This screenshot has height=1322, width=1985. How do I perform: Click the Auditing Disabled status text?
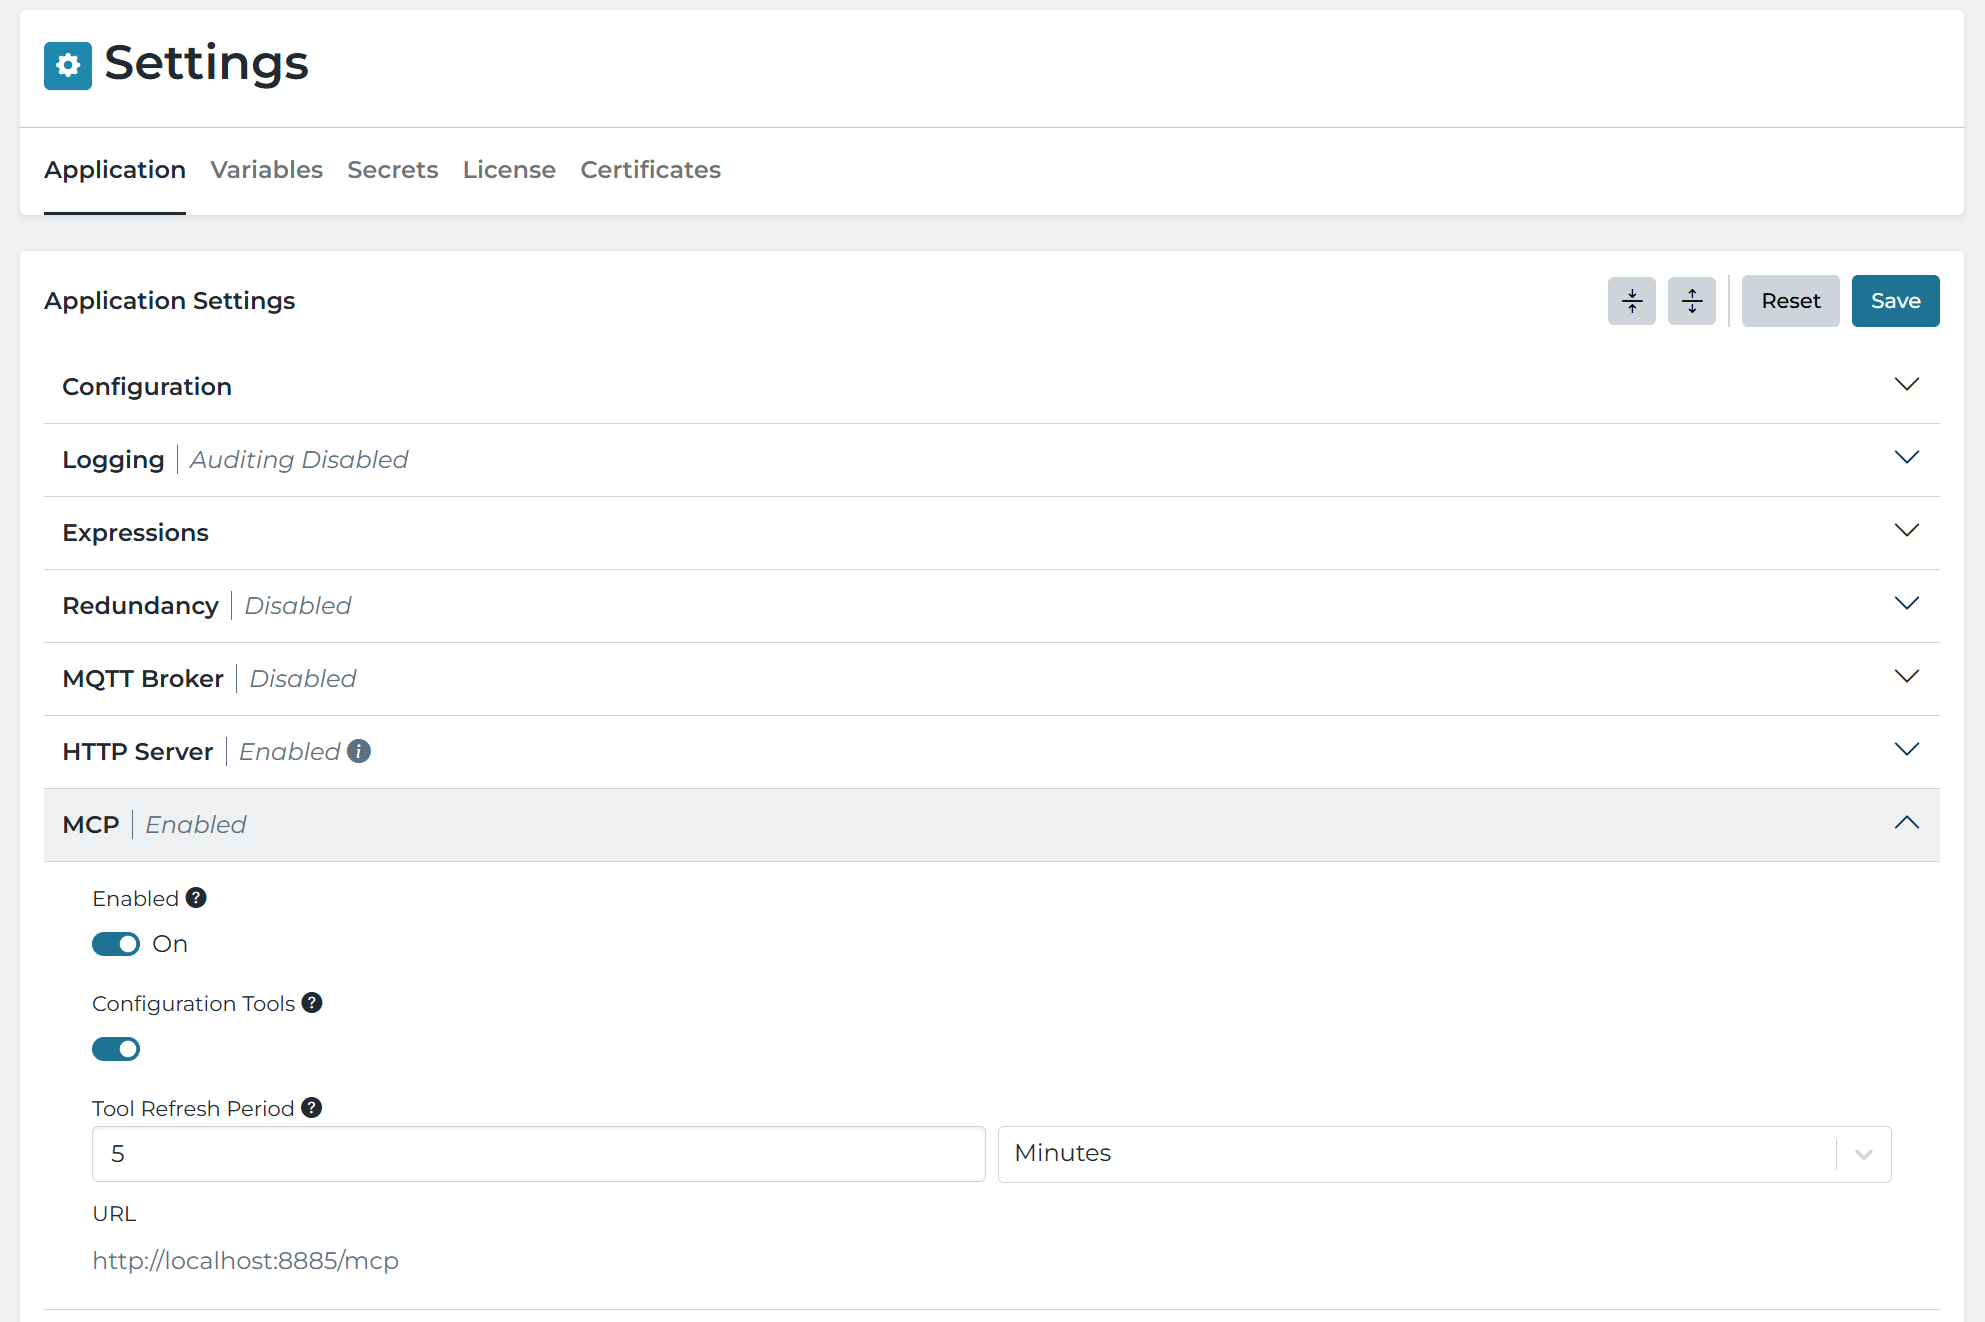point(299,460)
